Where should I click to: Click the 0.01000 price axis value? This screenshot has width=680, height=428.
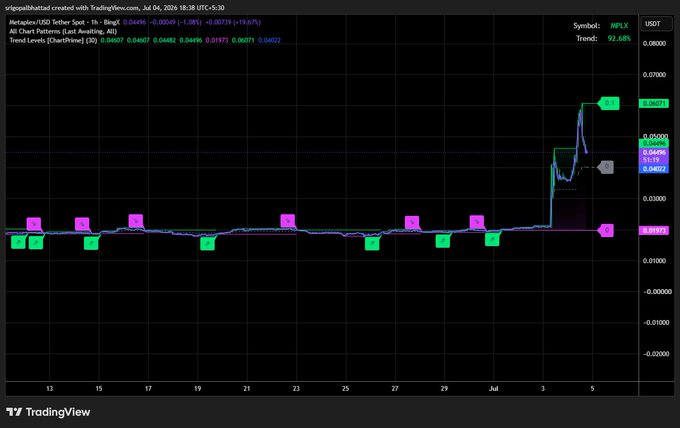pos(654,261)
